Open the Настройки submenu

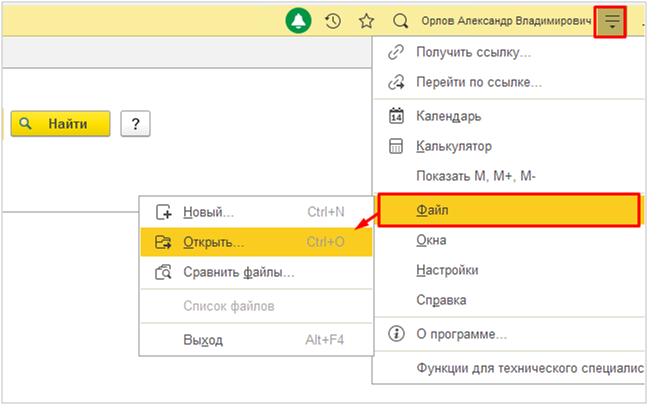[x=447, y=270]
